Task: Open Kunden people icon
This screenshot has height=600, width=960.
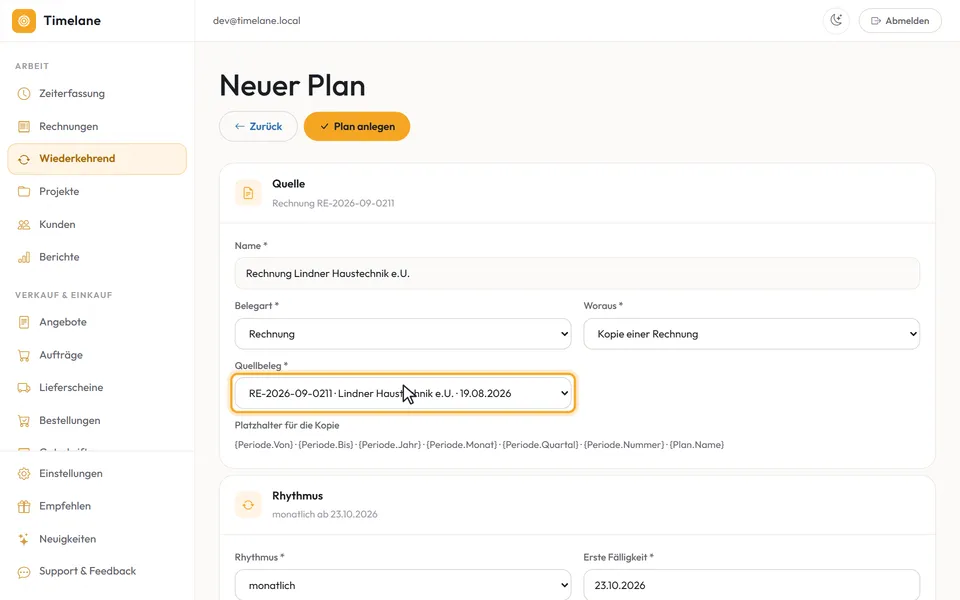Action: point(24,225)
